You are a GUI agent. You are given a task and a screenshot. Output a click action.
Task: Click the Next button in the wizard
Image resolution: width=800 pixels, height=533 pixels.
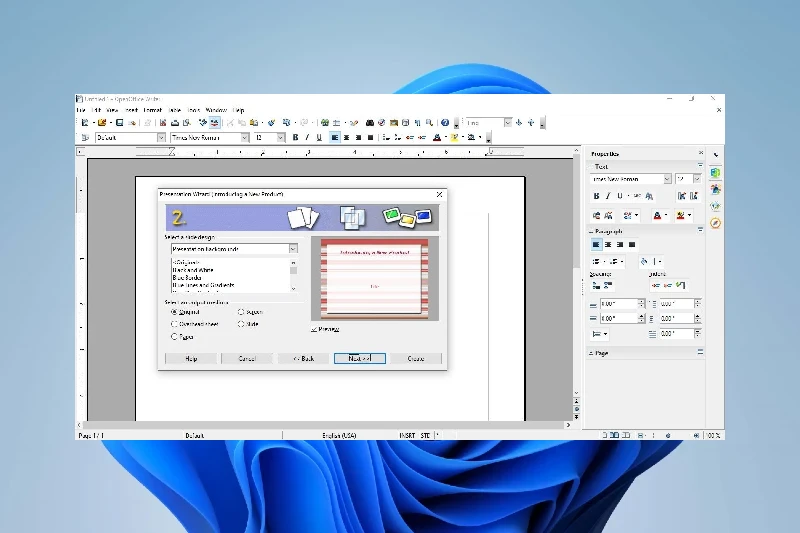tap(359, 358)
